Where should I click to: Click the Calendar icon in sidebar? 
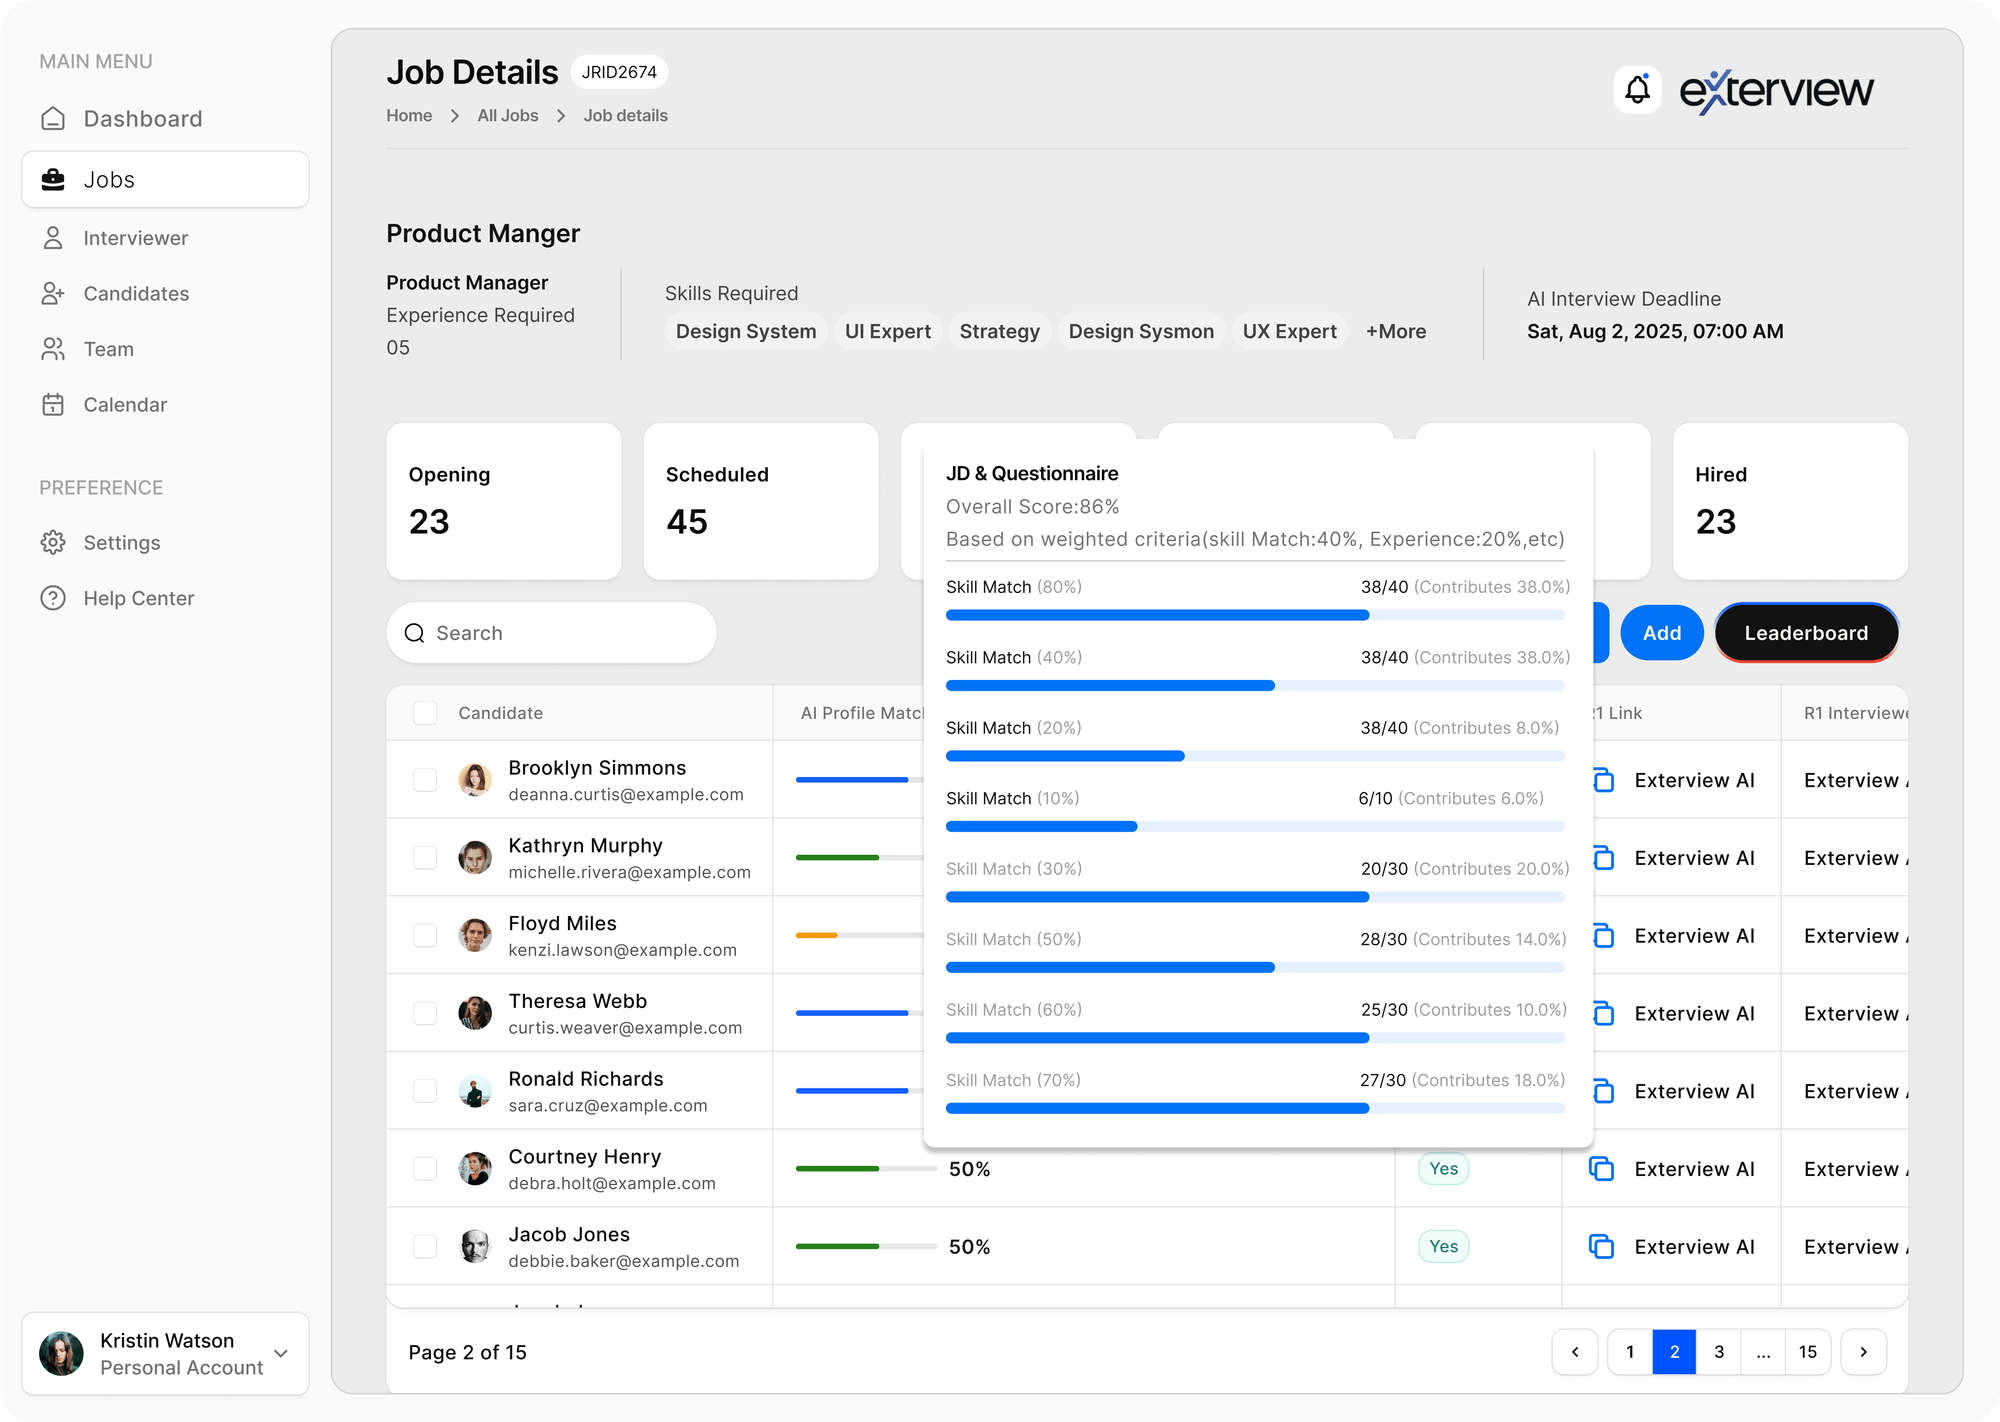53,405
